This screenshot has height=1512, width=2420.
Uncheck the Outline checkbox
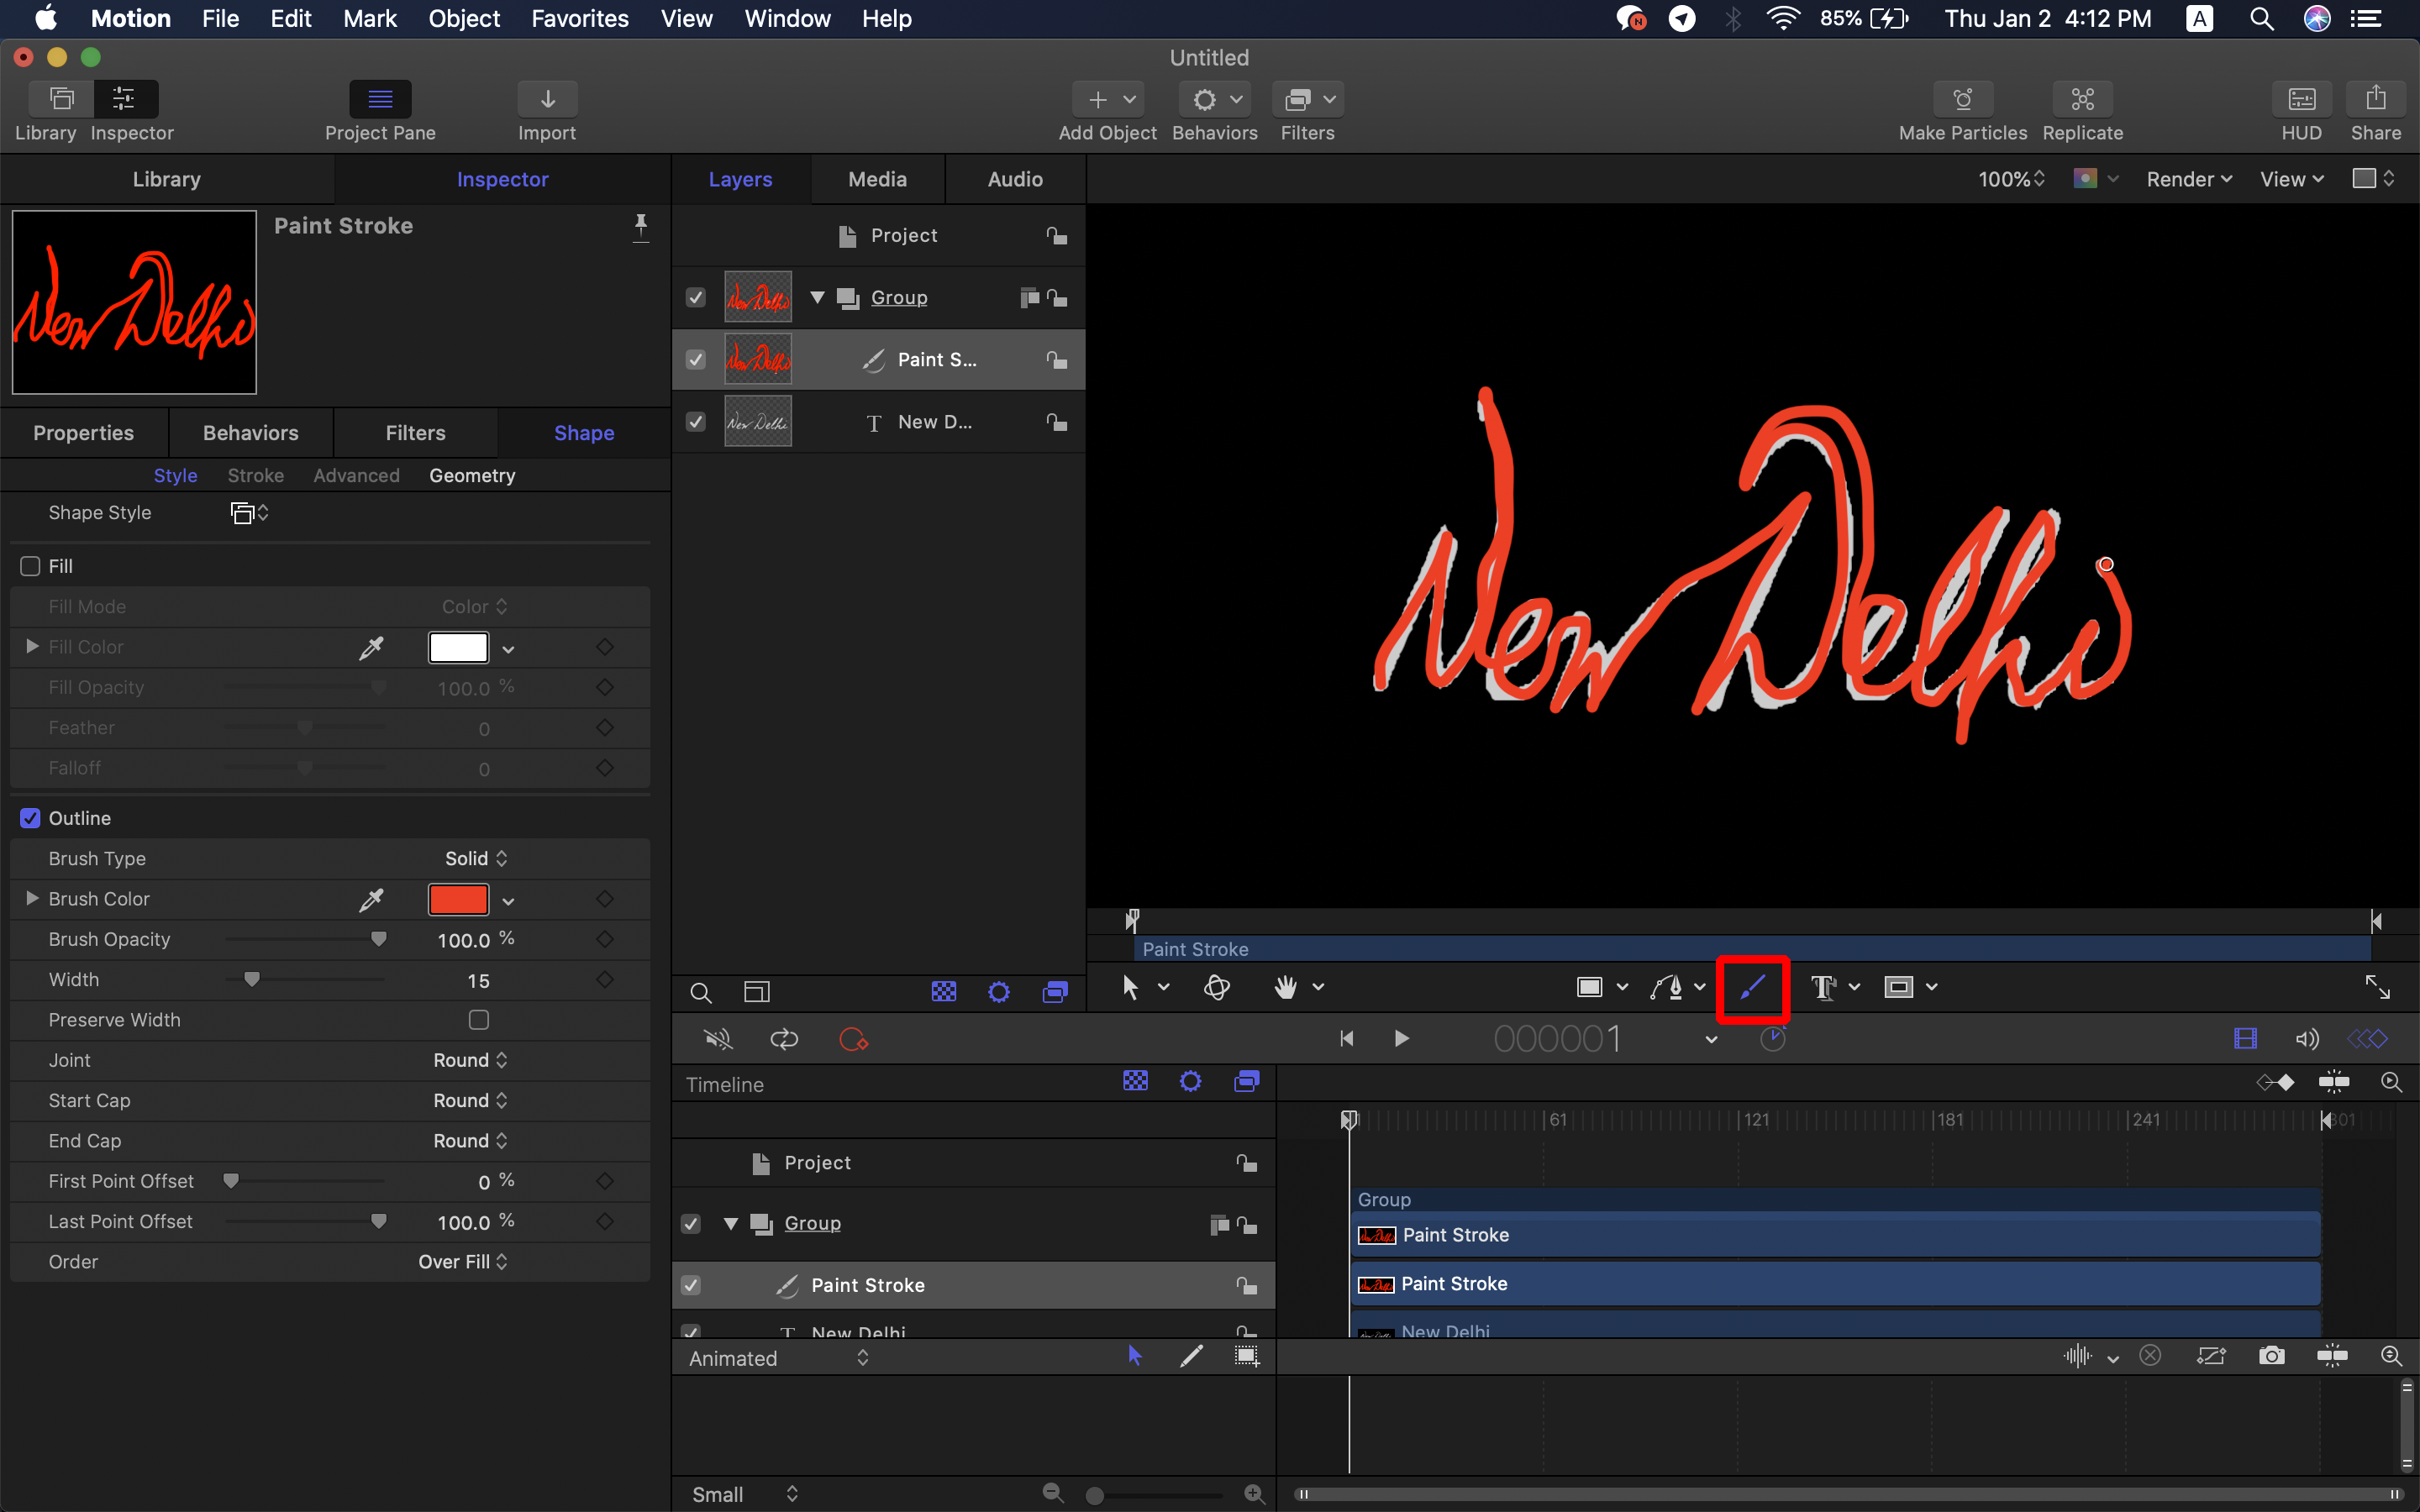(31, 819)
